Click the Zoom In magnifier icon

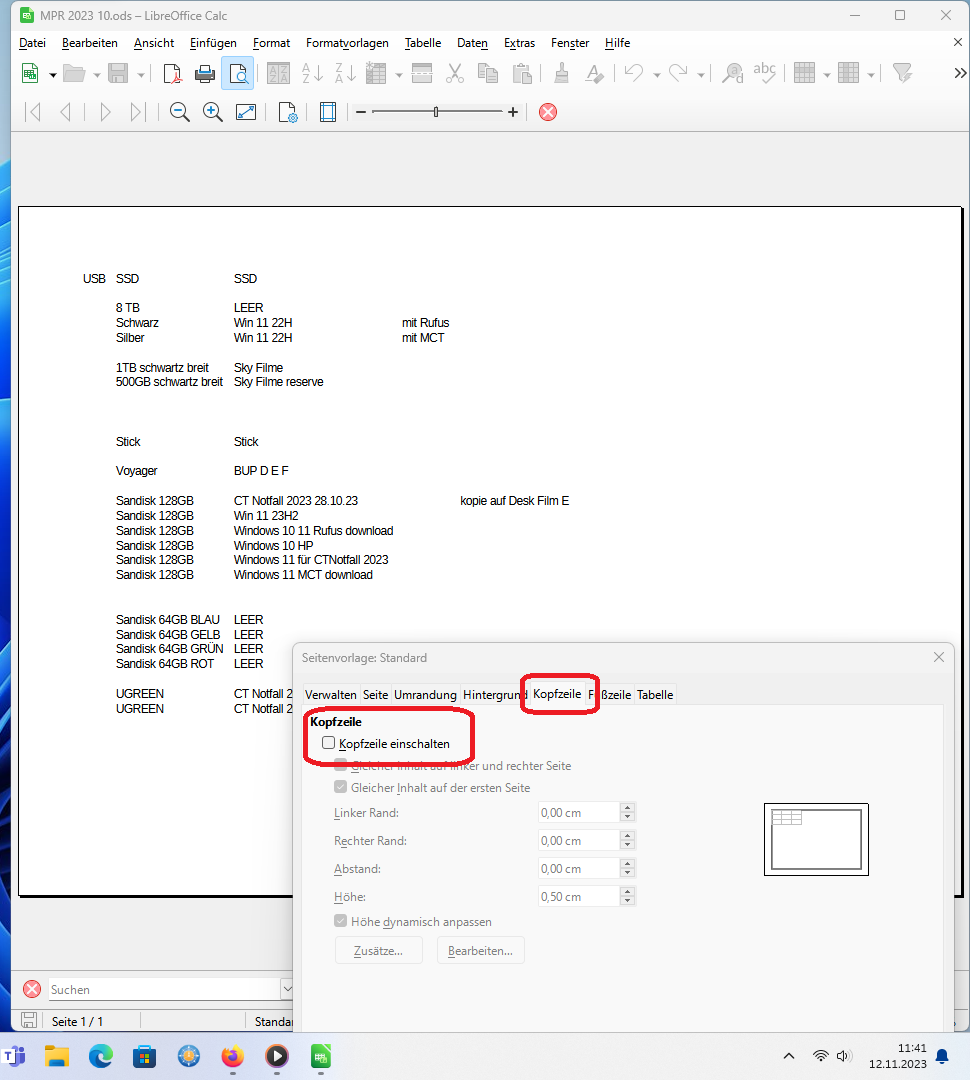point(212,112)
